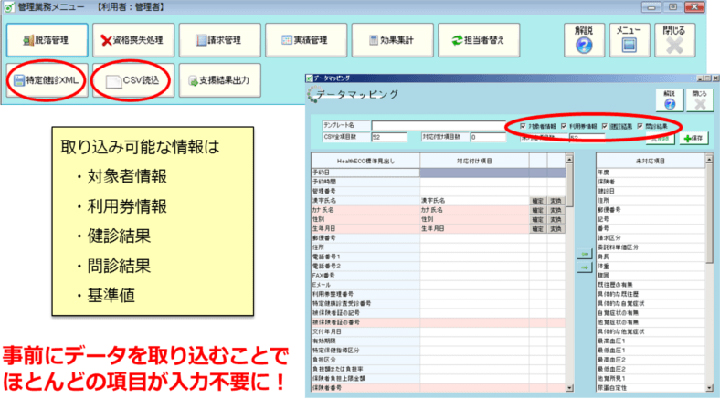Click 変換 in the 生年月日 row

pos(556,229)
